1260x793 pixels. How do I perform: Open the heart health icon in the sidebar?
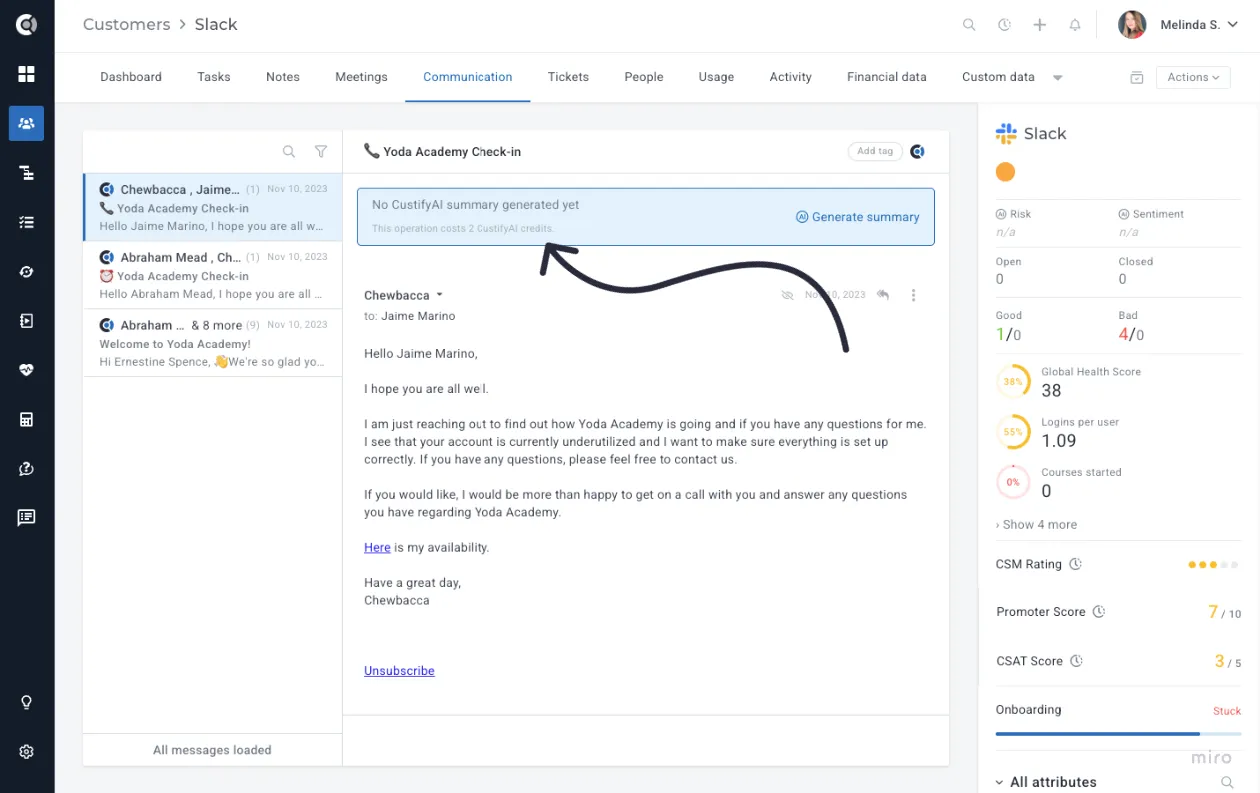(x=26, y=370)
